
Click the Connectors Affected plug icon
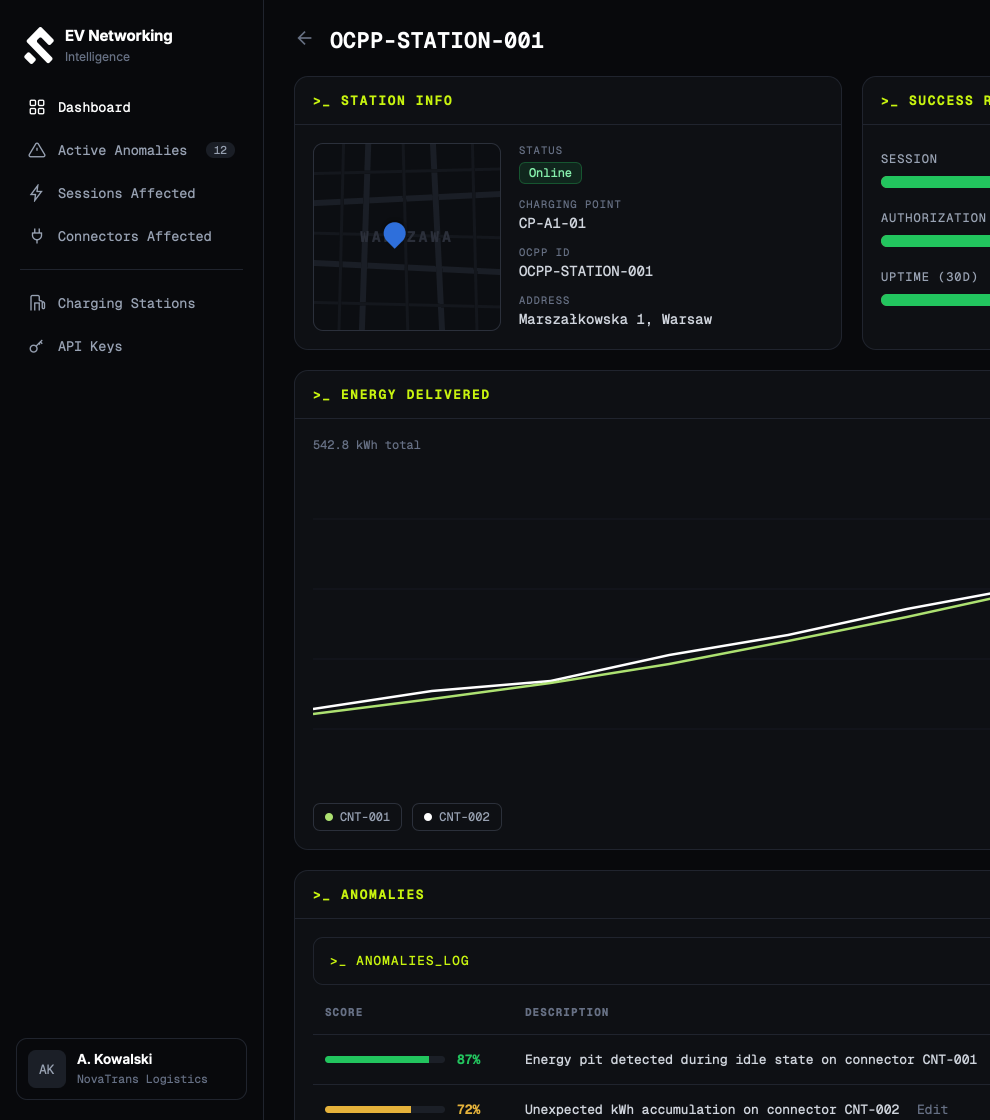(x=37, y=236)
